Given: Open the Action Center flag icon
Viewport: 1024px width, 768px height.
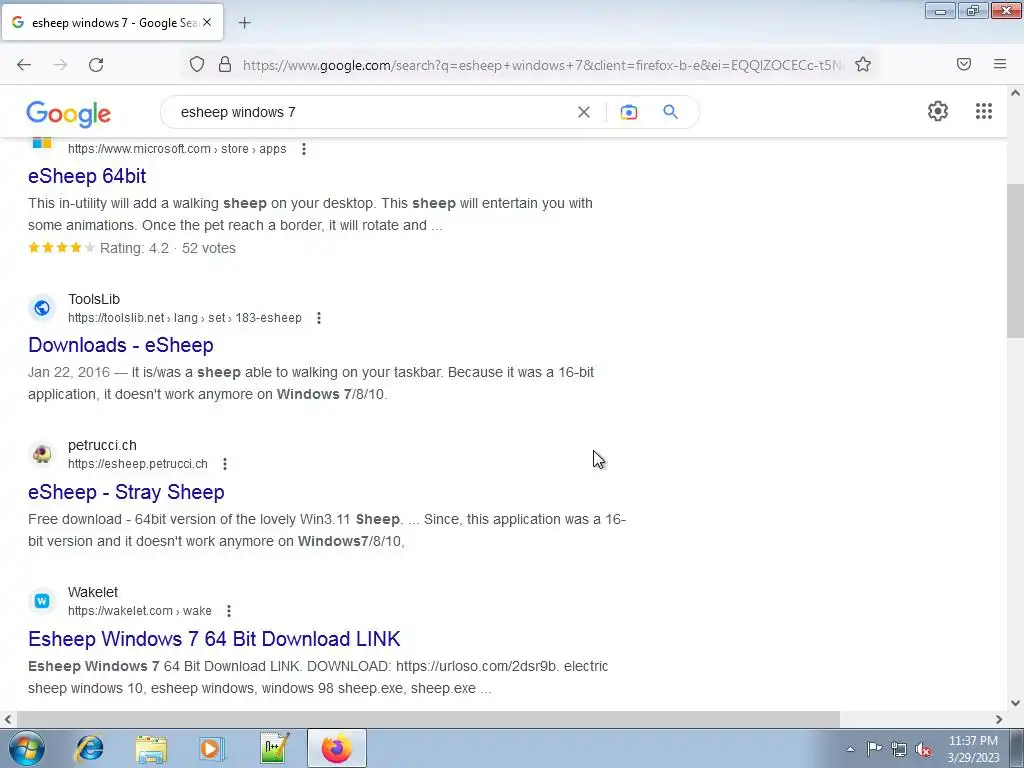Looking at the screenshot, I should [x=874, y=749].
